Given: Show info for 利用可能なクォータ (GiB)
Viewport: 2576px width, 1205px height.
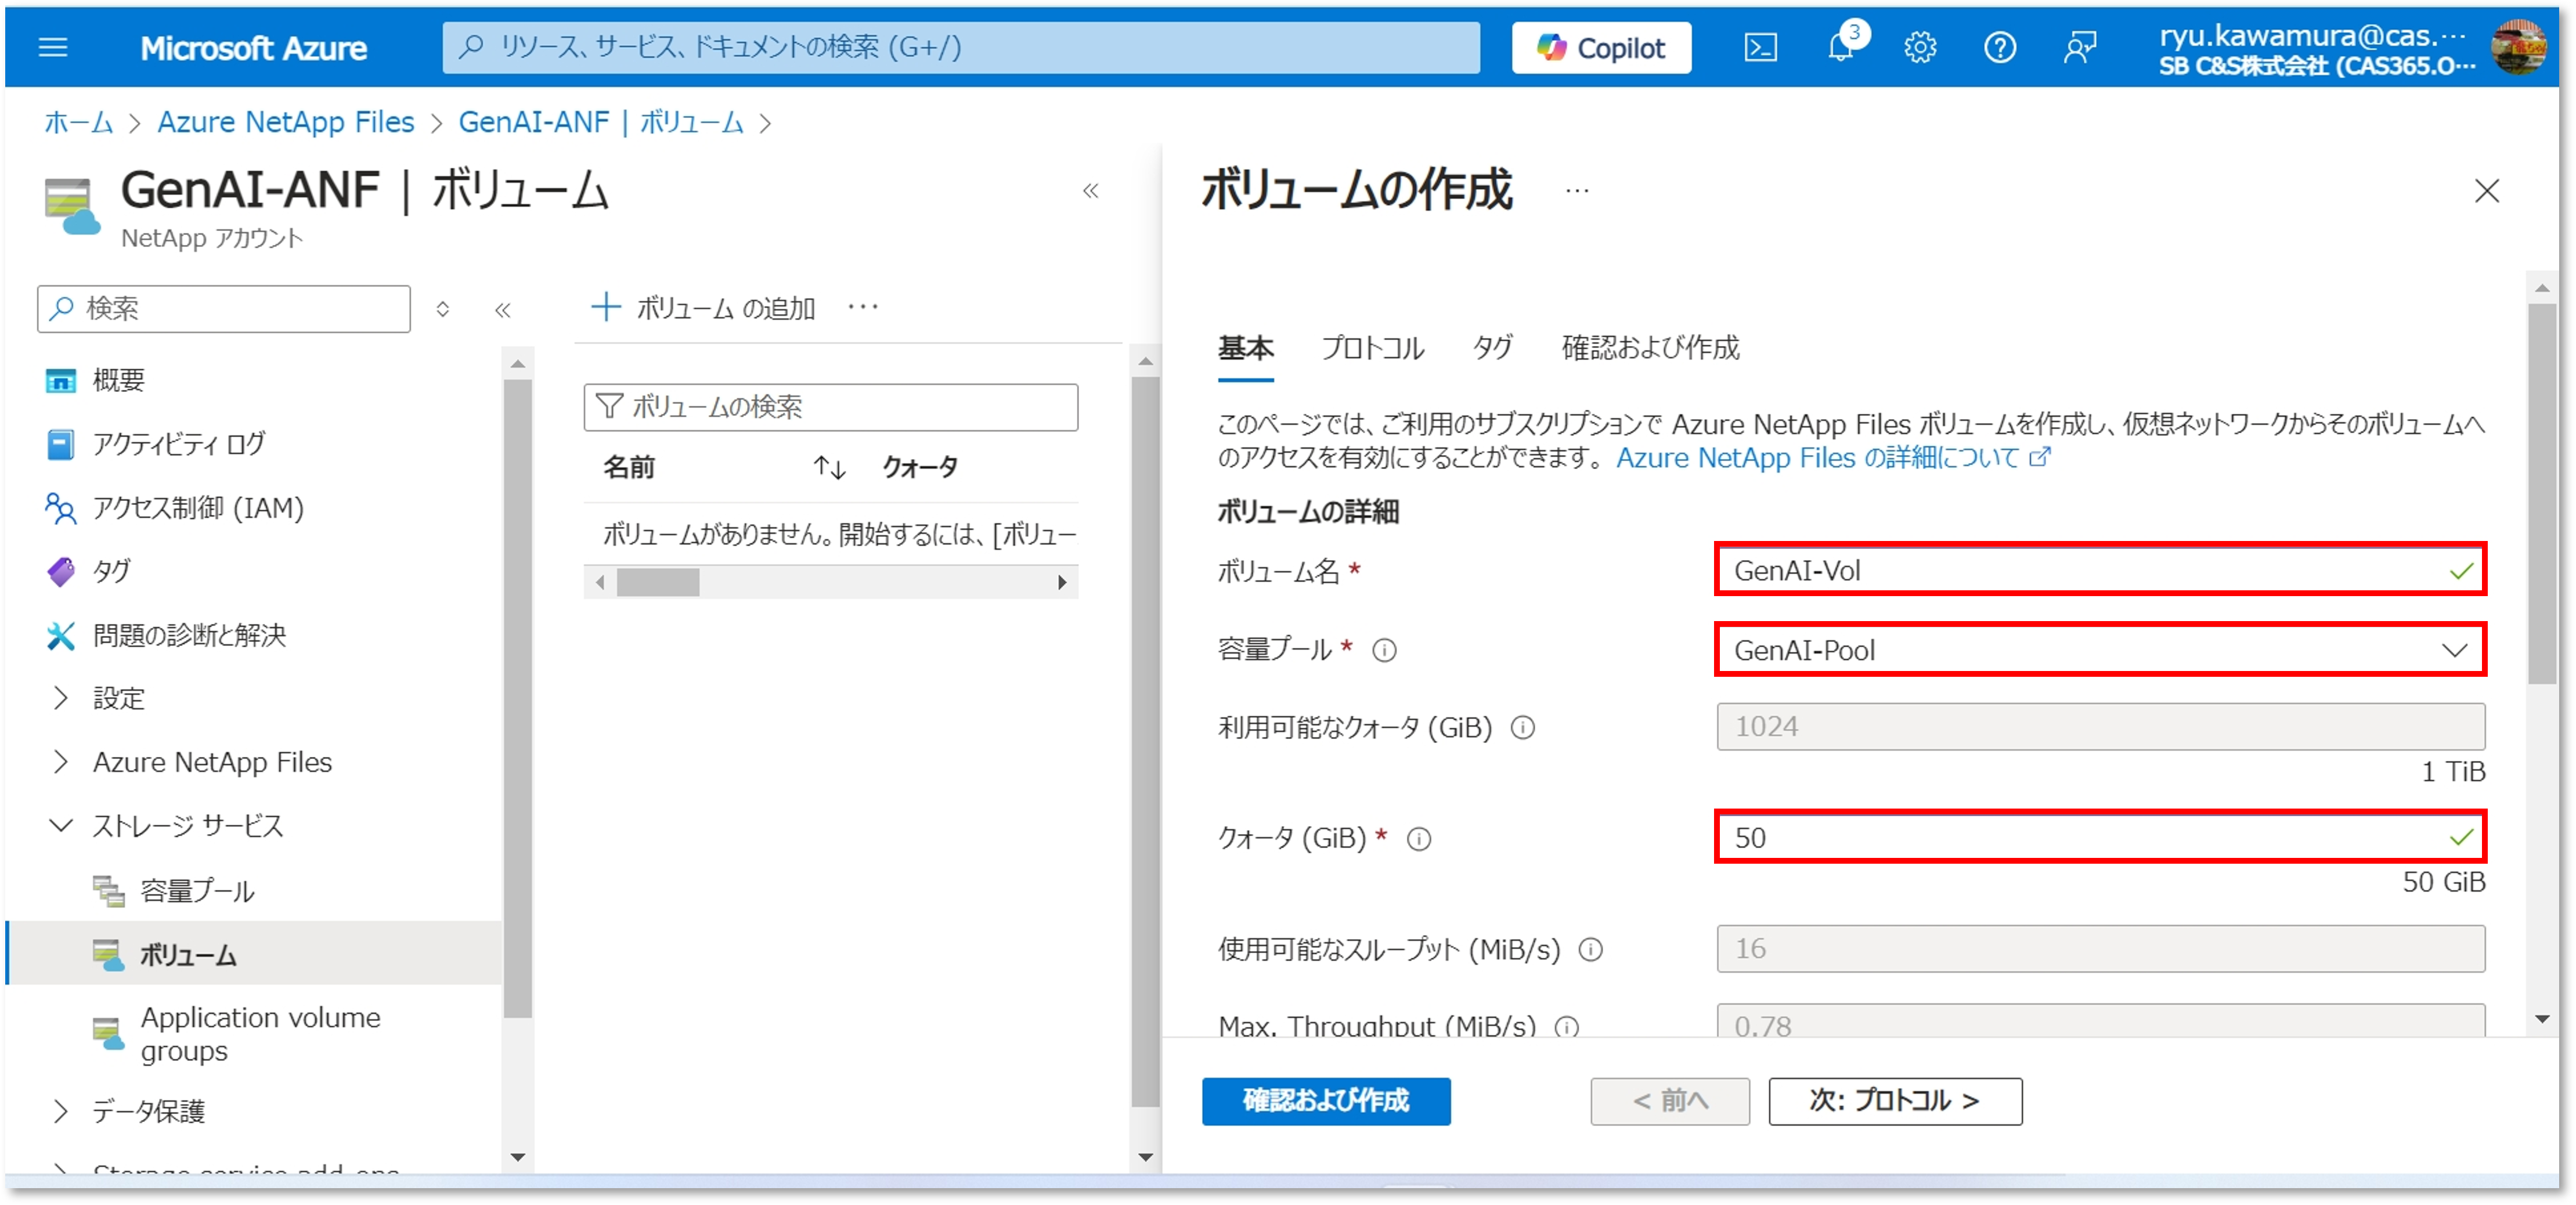Looking at the screenshot, I should tap(1522, 728).
